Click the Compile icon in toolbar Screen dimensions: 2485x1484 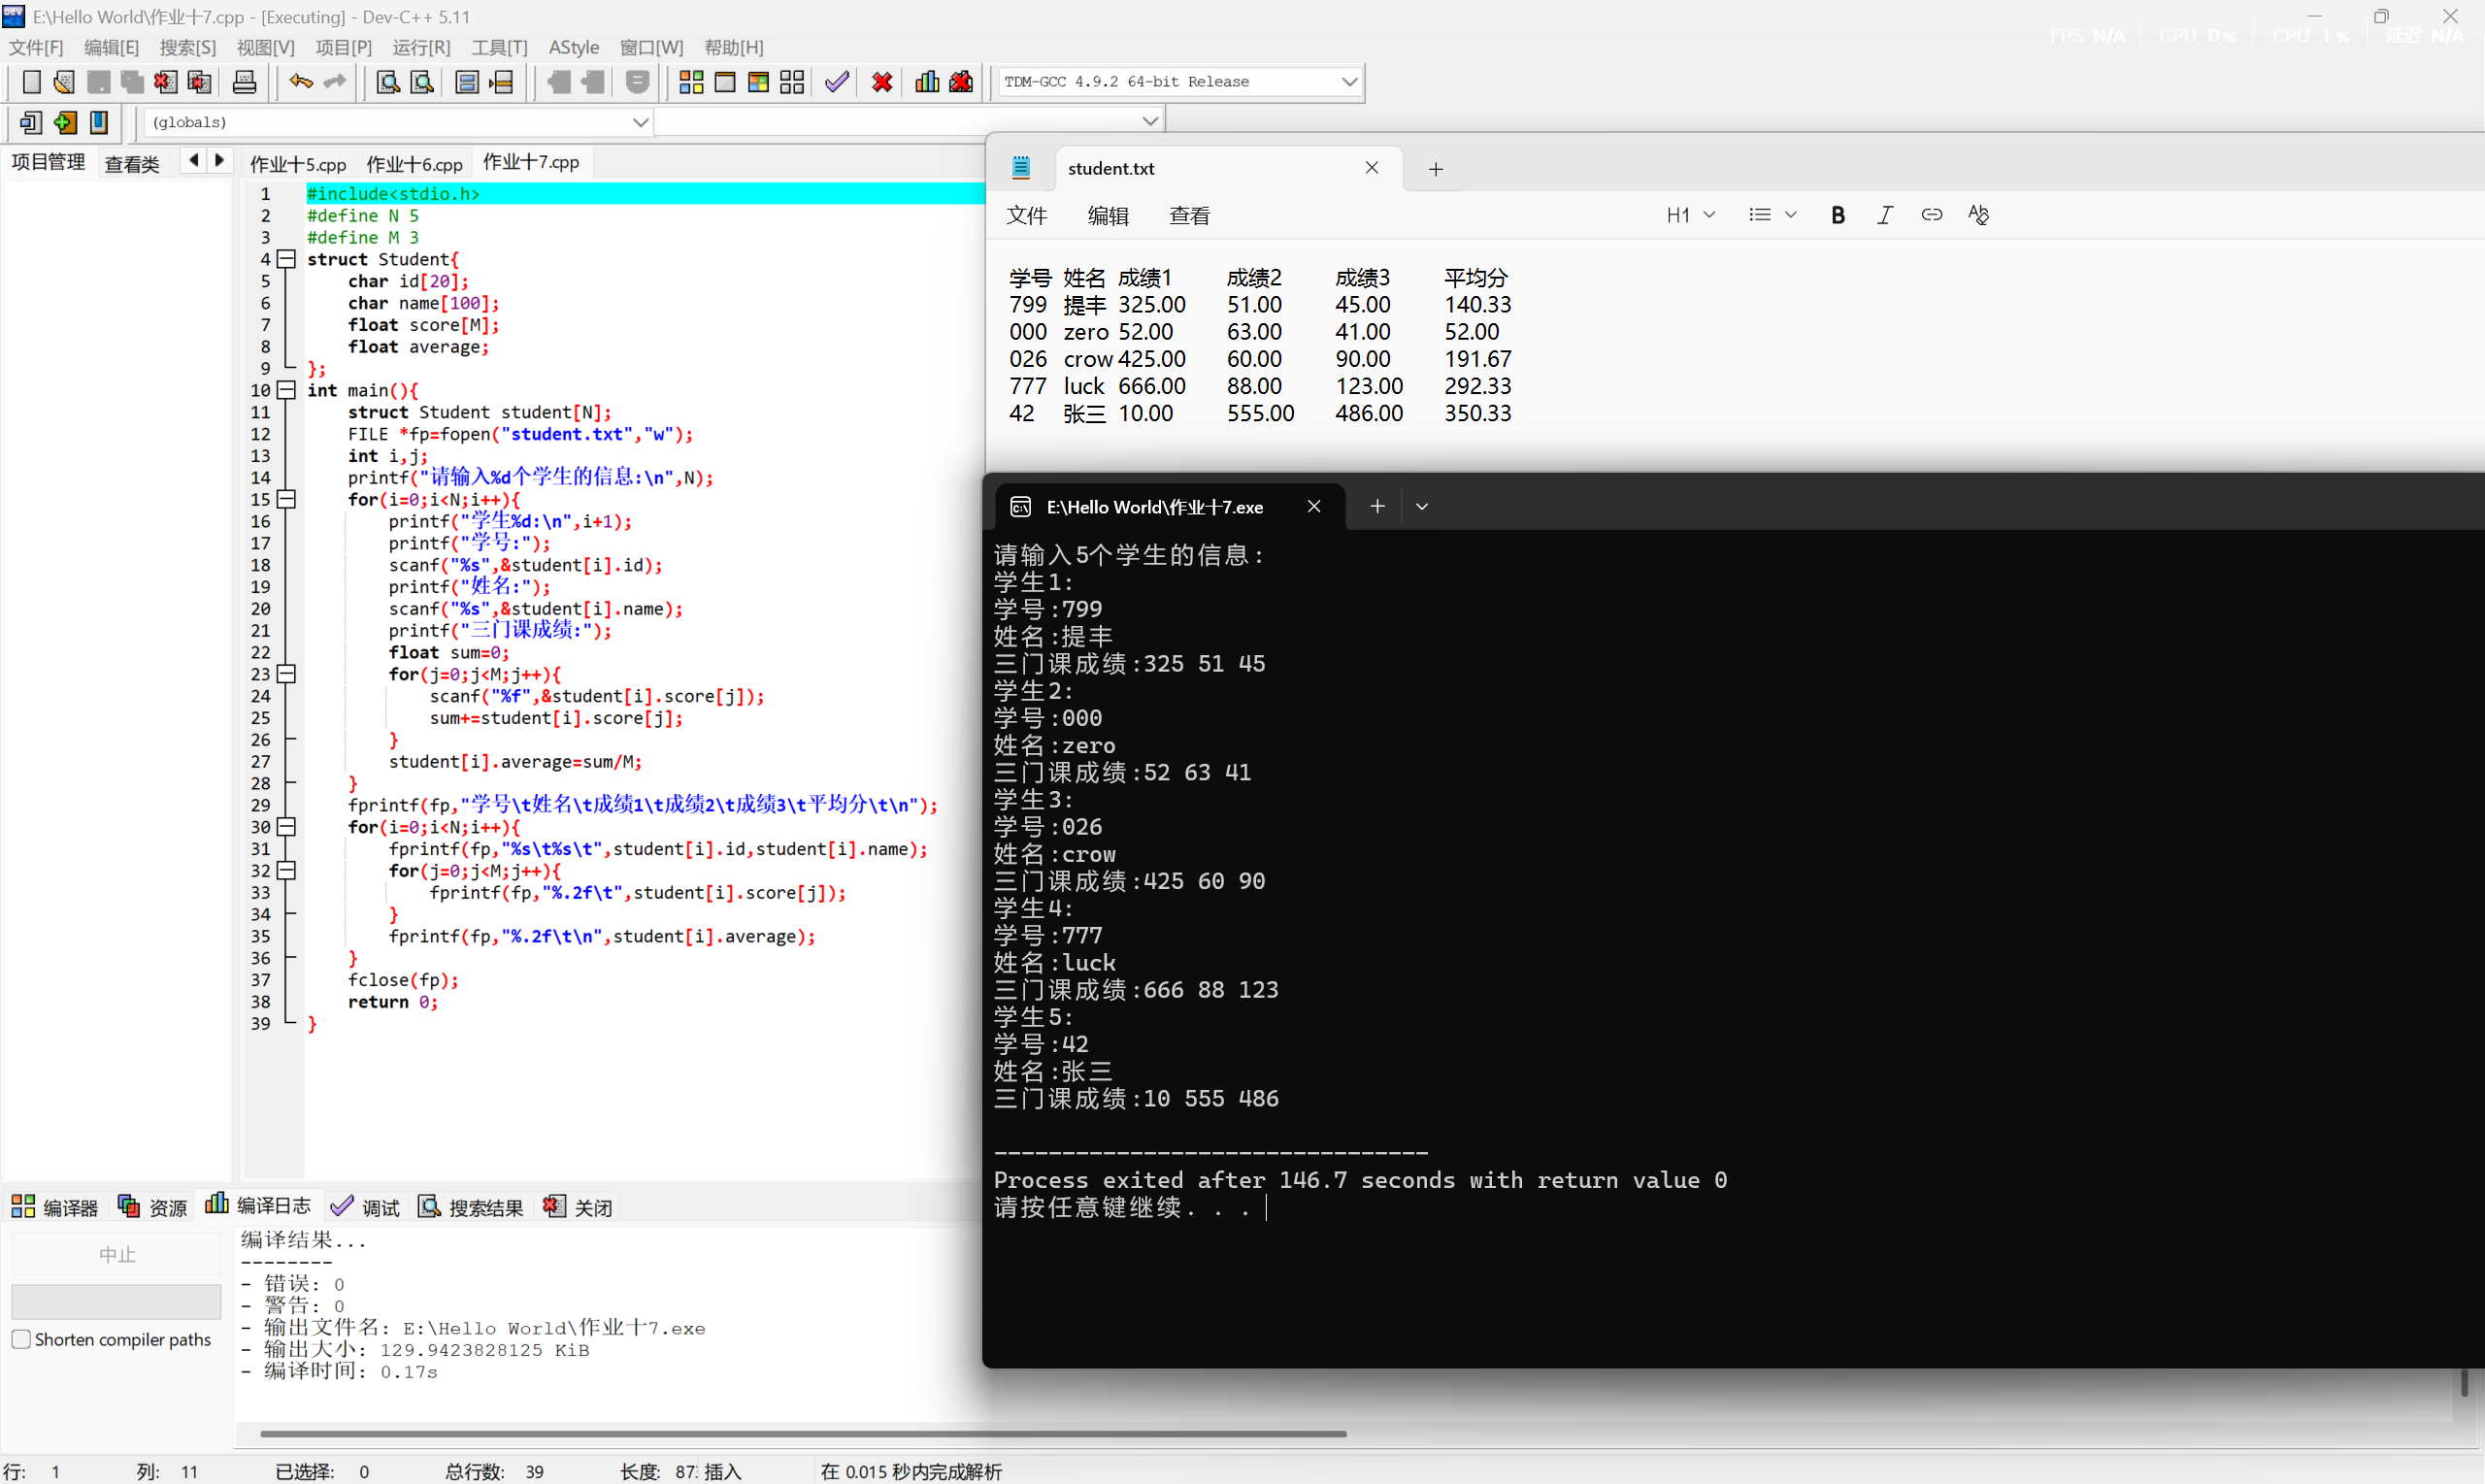[690, 82]
